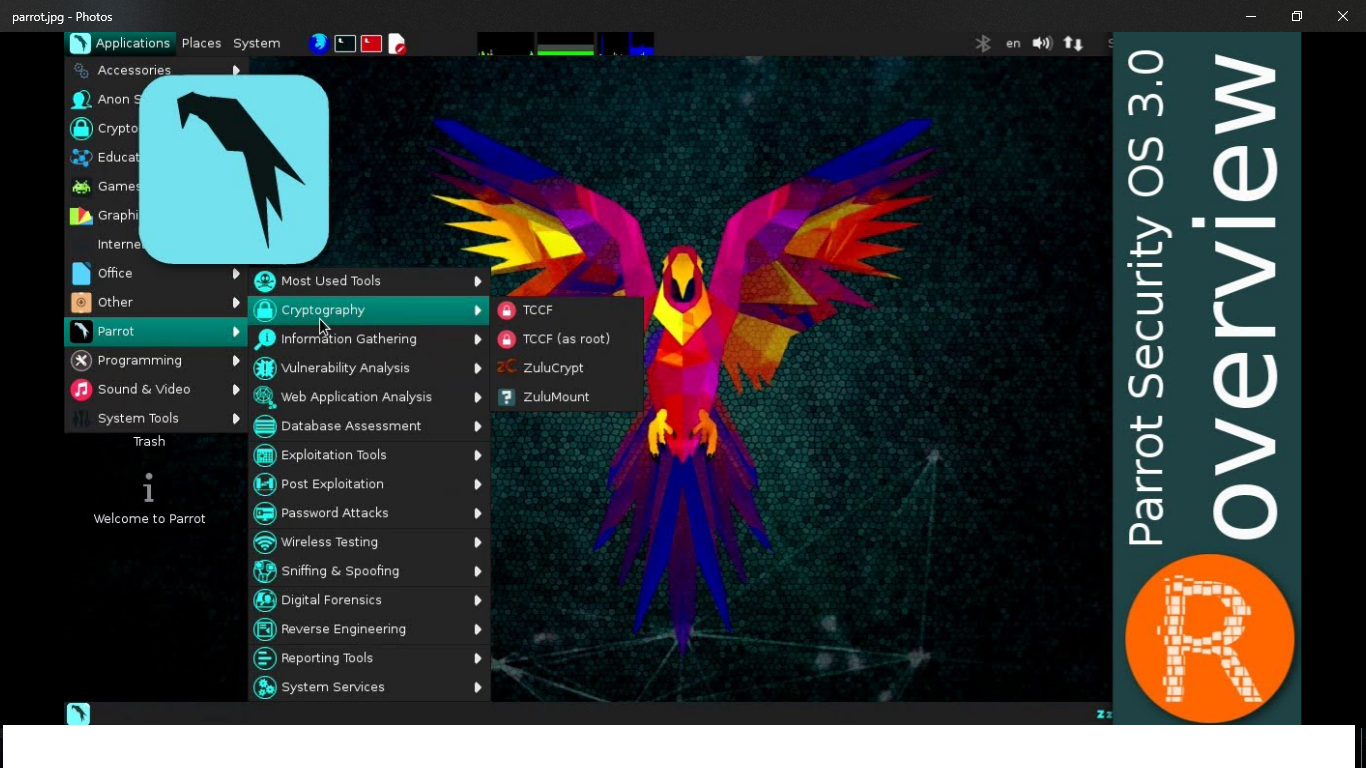
Task: Click the Sniffing & Spoofing icon
Action: point(265,571)
